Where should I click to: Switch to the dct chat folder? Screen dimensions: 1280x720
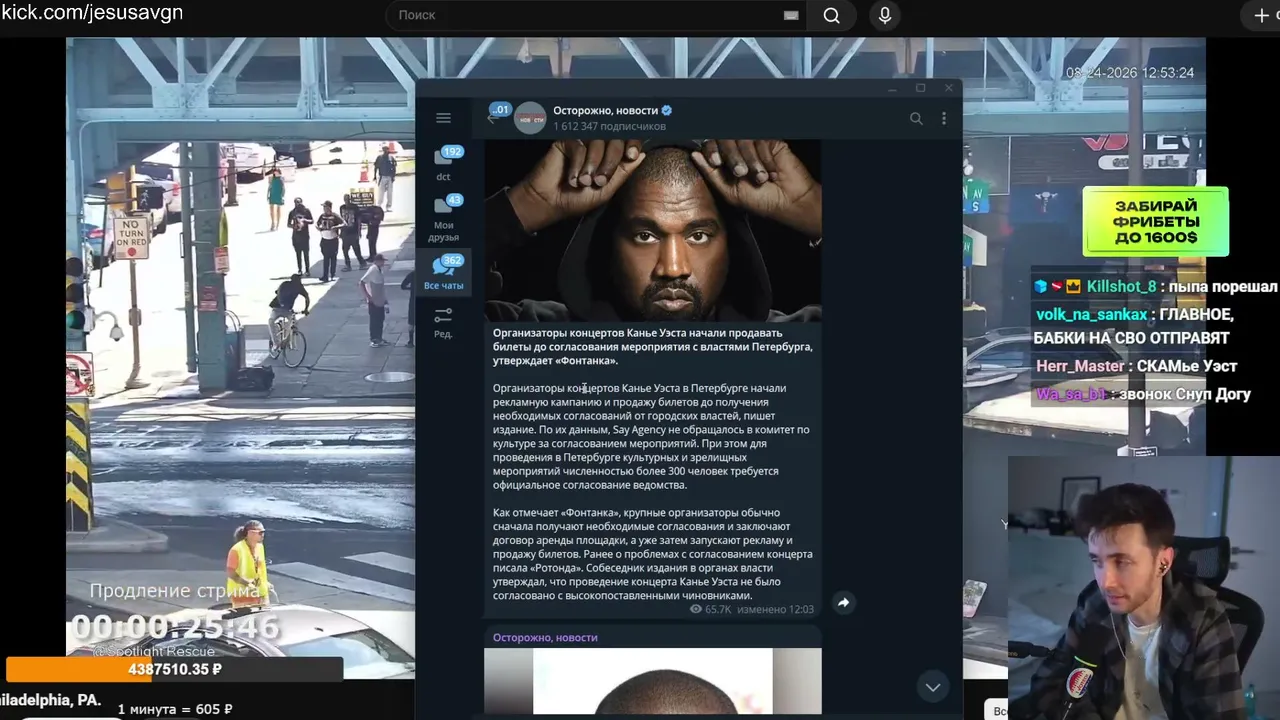[443, 164]
